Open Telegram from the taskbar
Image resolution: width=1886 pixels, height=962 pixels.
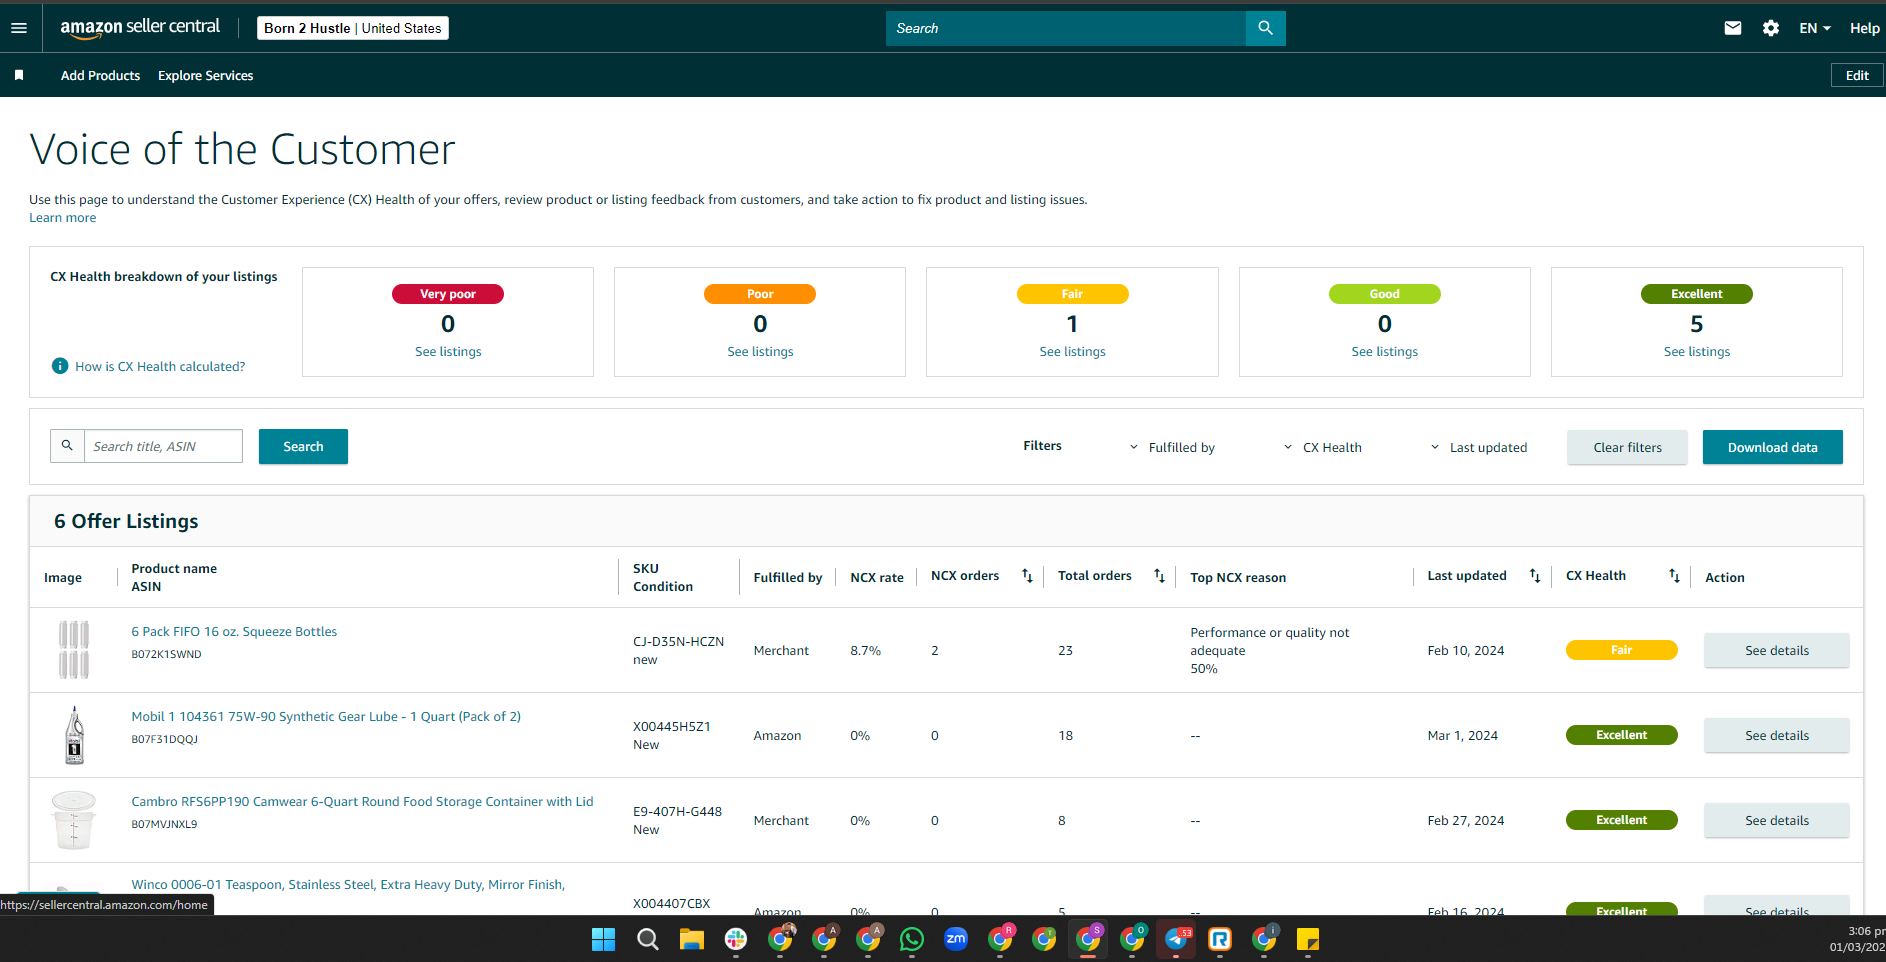click(1177, 939)
